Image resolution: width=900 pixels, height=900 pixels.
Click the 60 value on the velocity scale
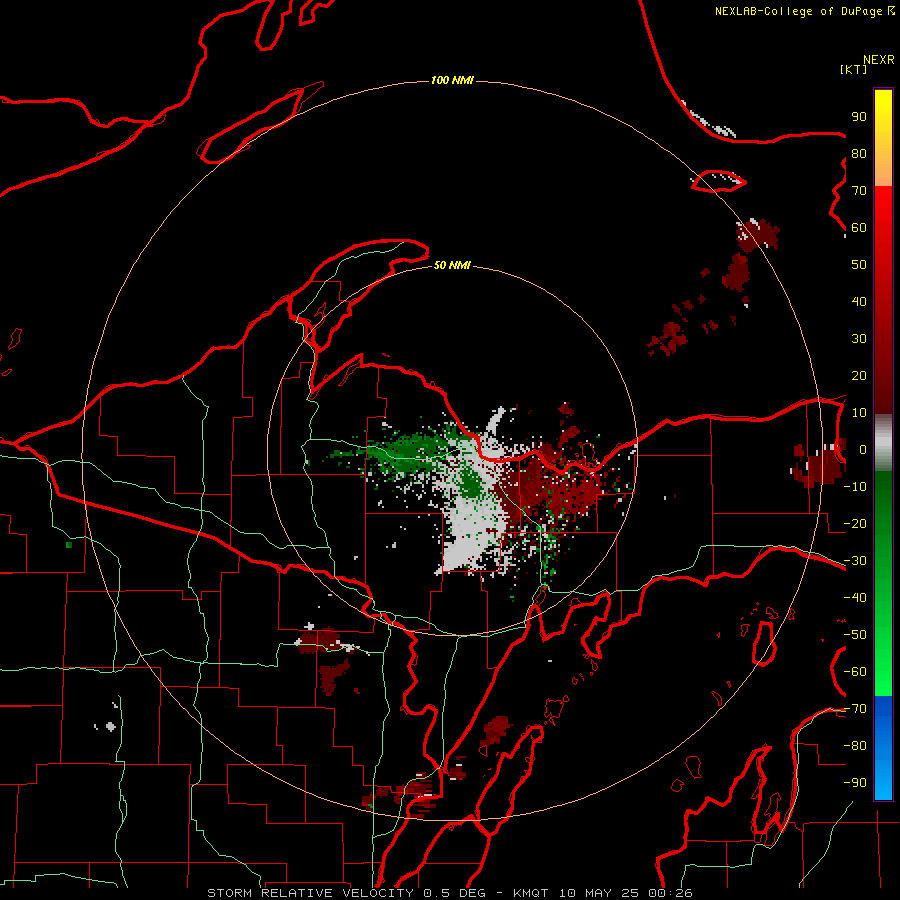pyautogui.click(x=859, y=227)
